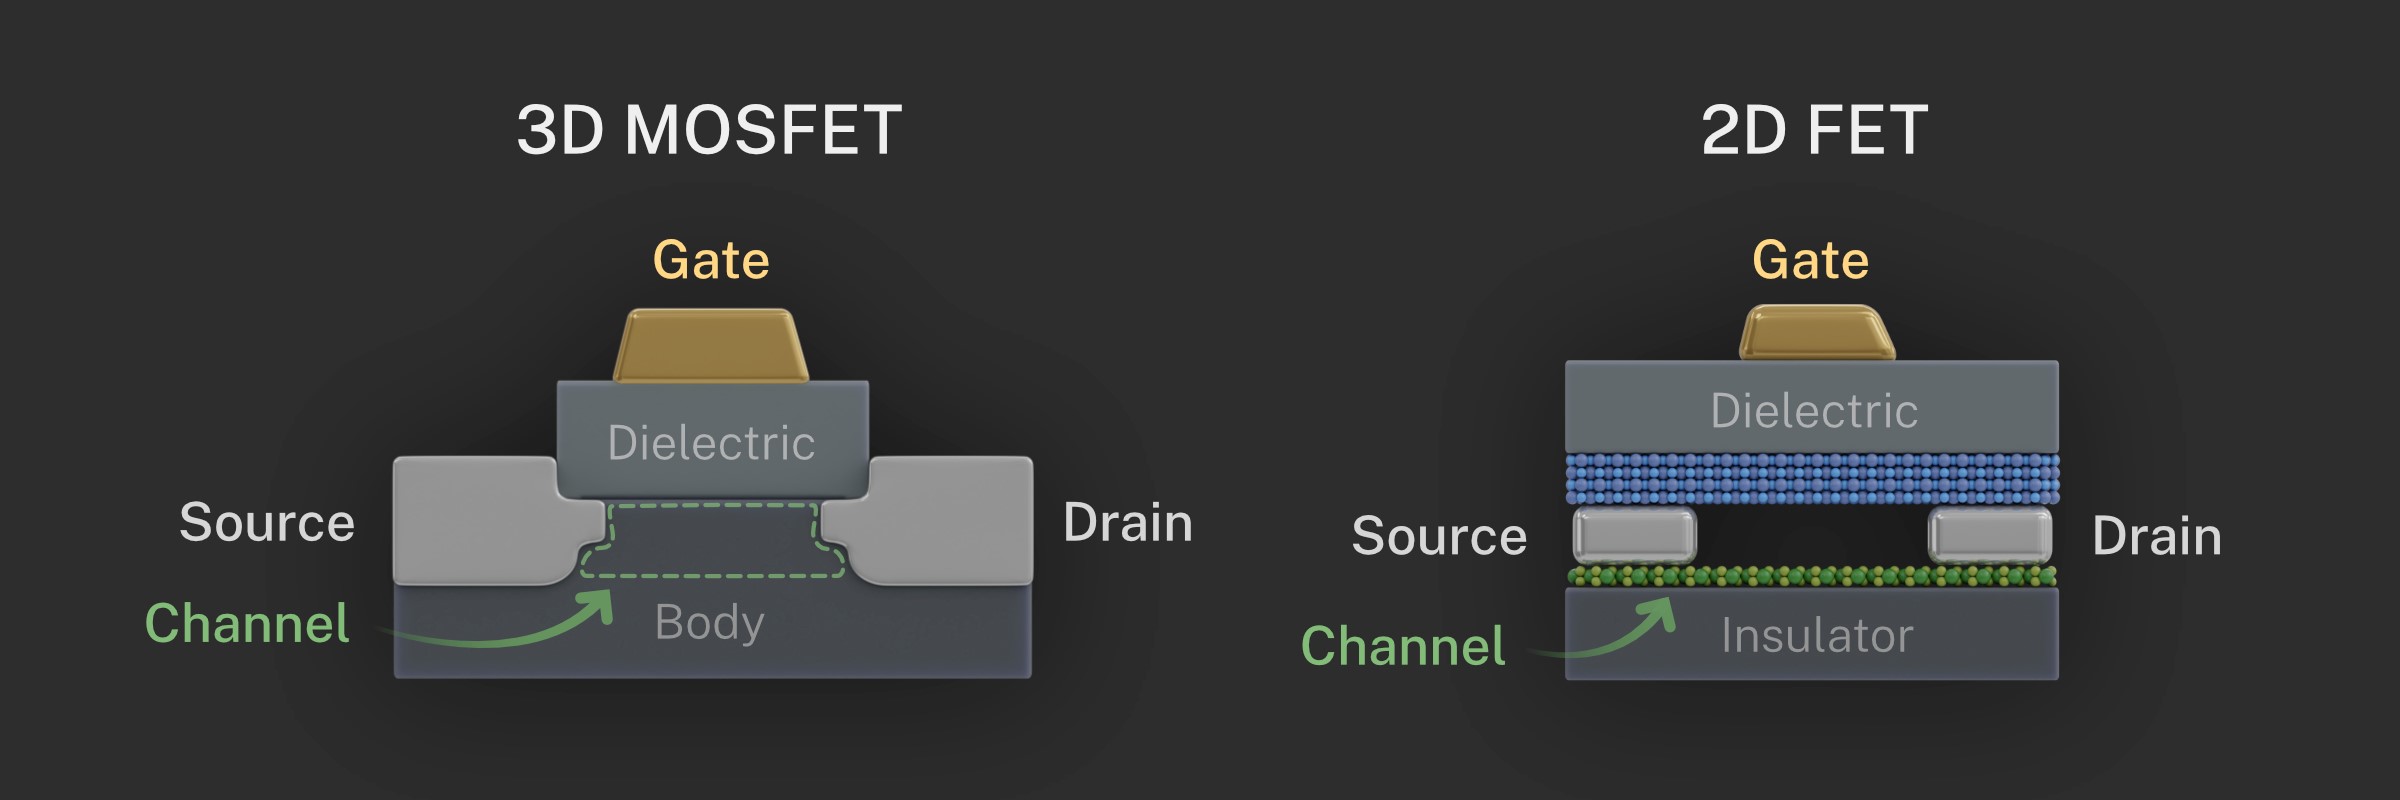Click the 3D MOSFET title
The width and height of the screenshot is (2400, 800).
point(709,130)
